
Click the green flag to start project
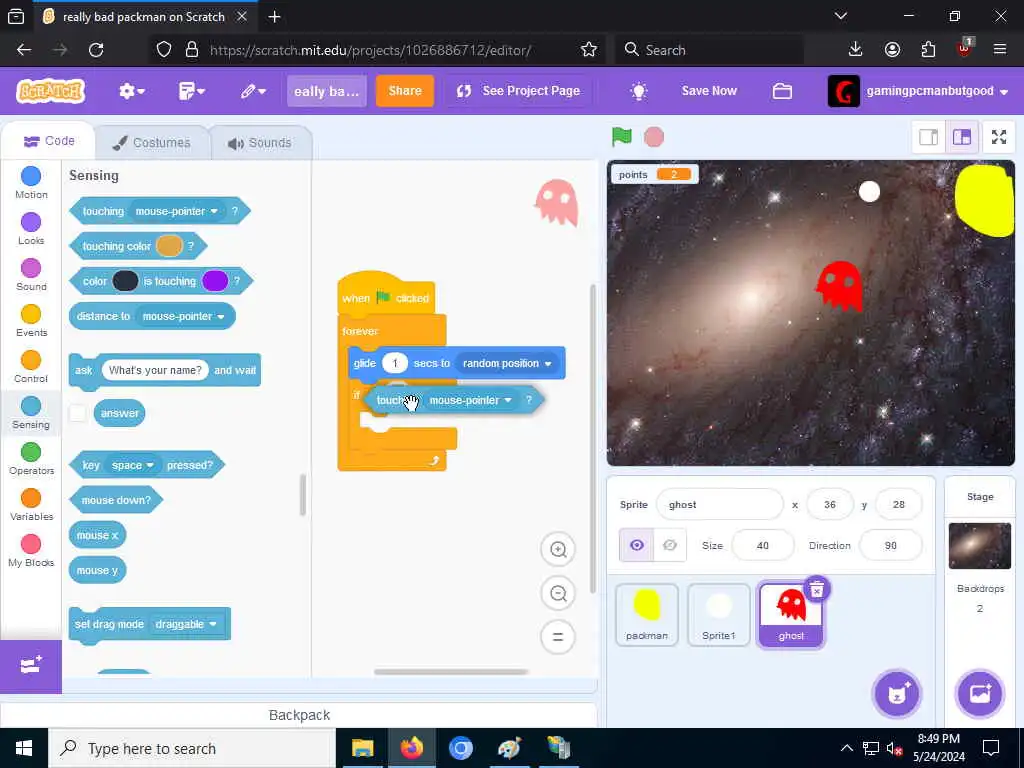[x=622, y=136]
